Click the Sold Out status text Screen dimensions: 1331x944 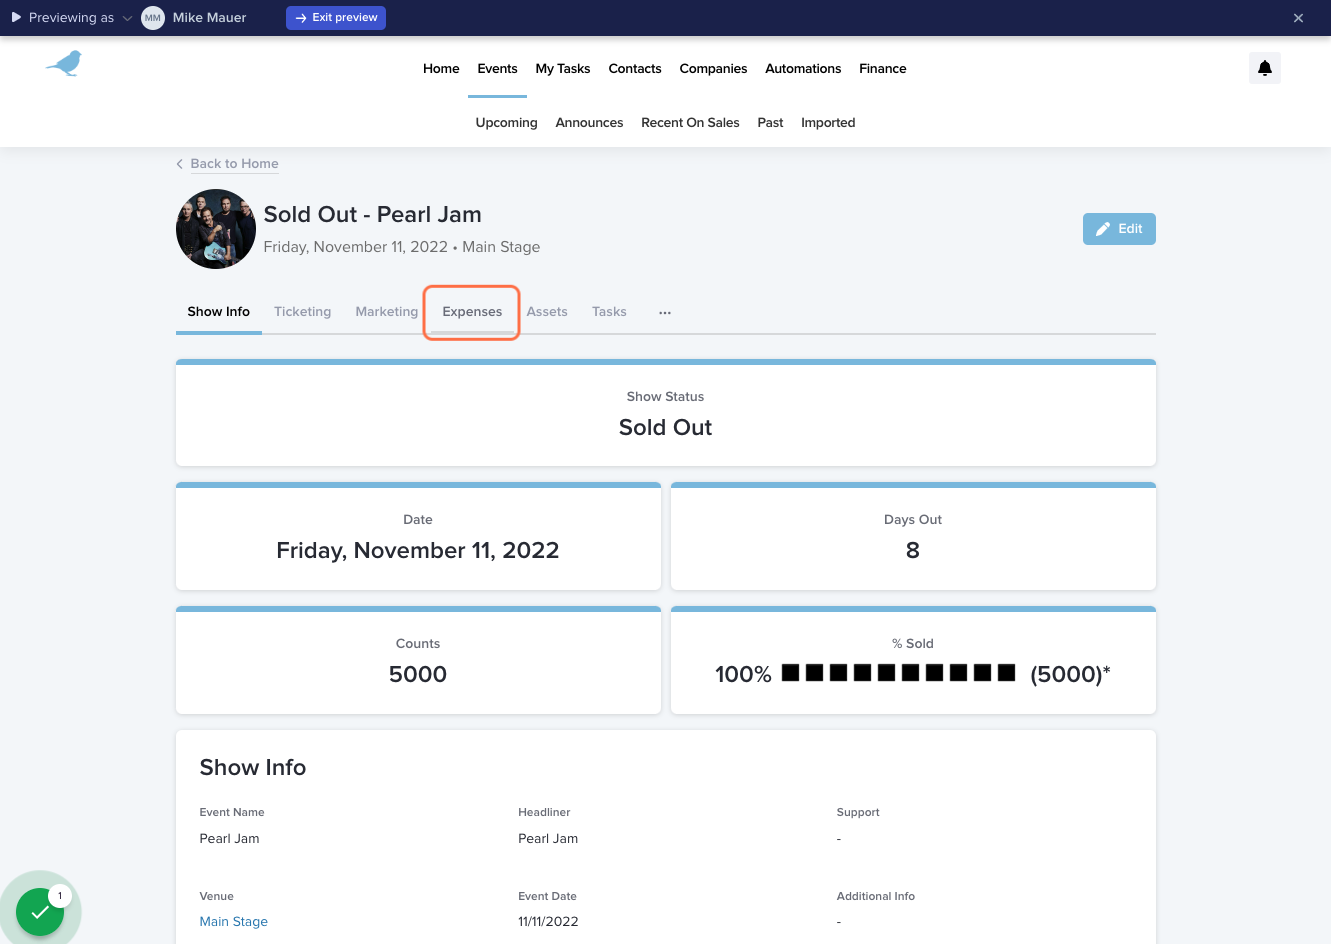coord(665,428)
